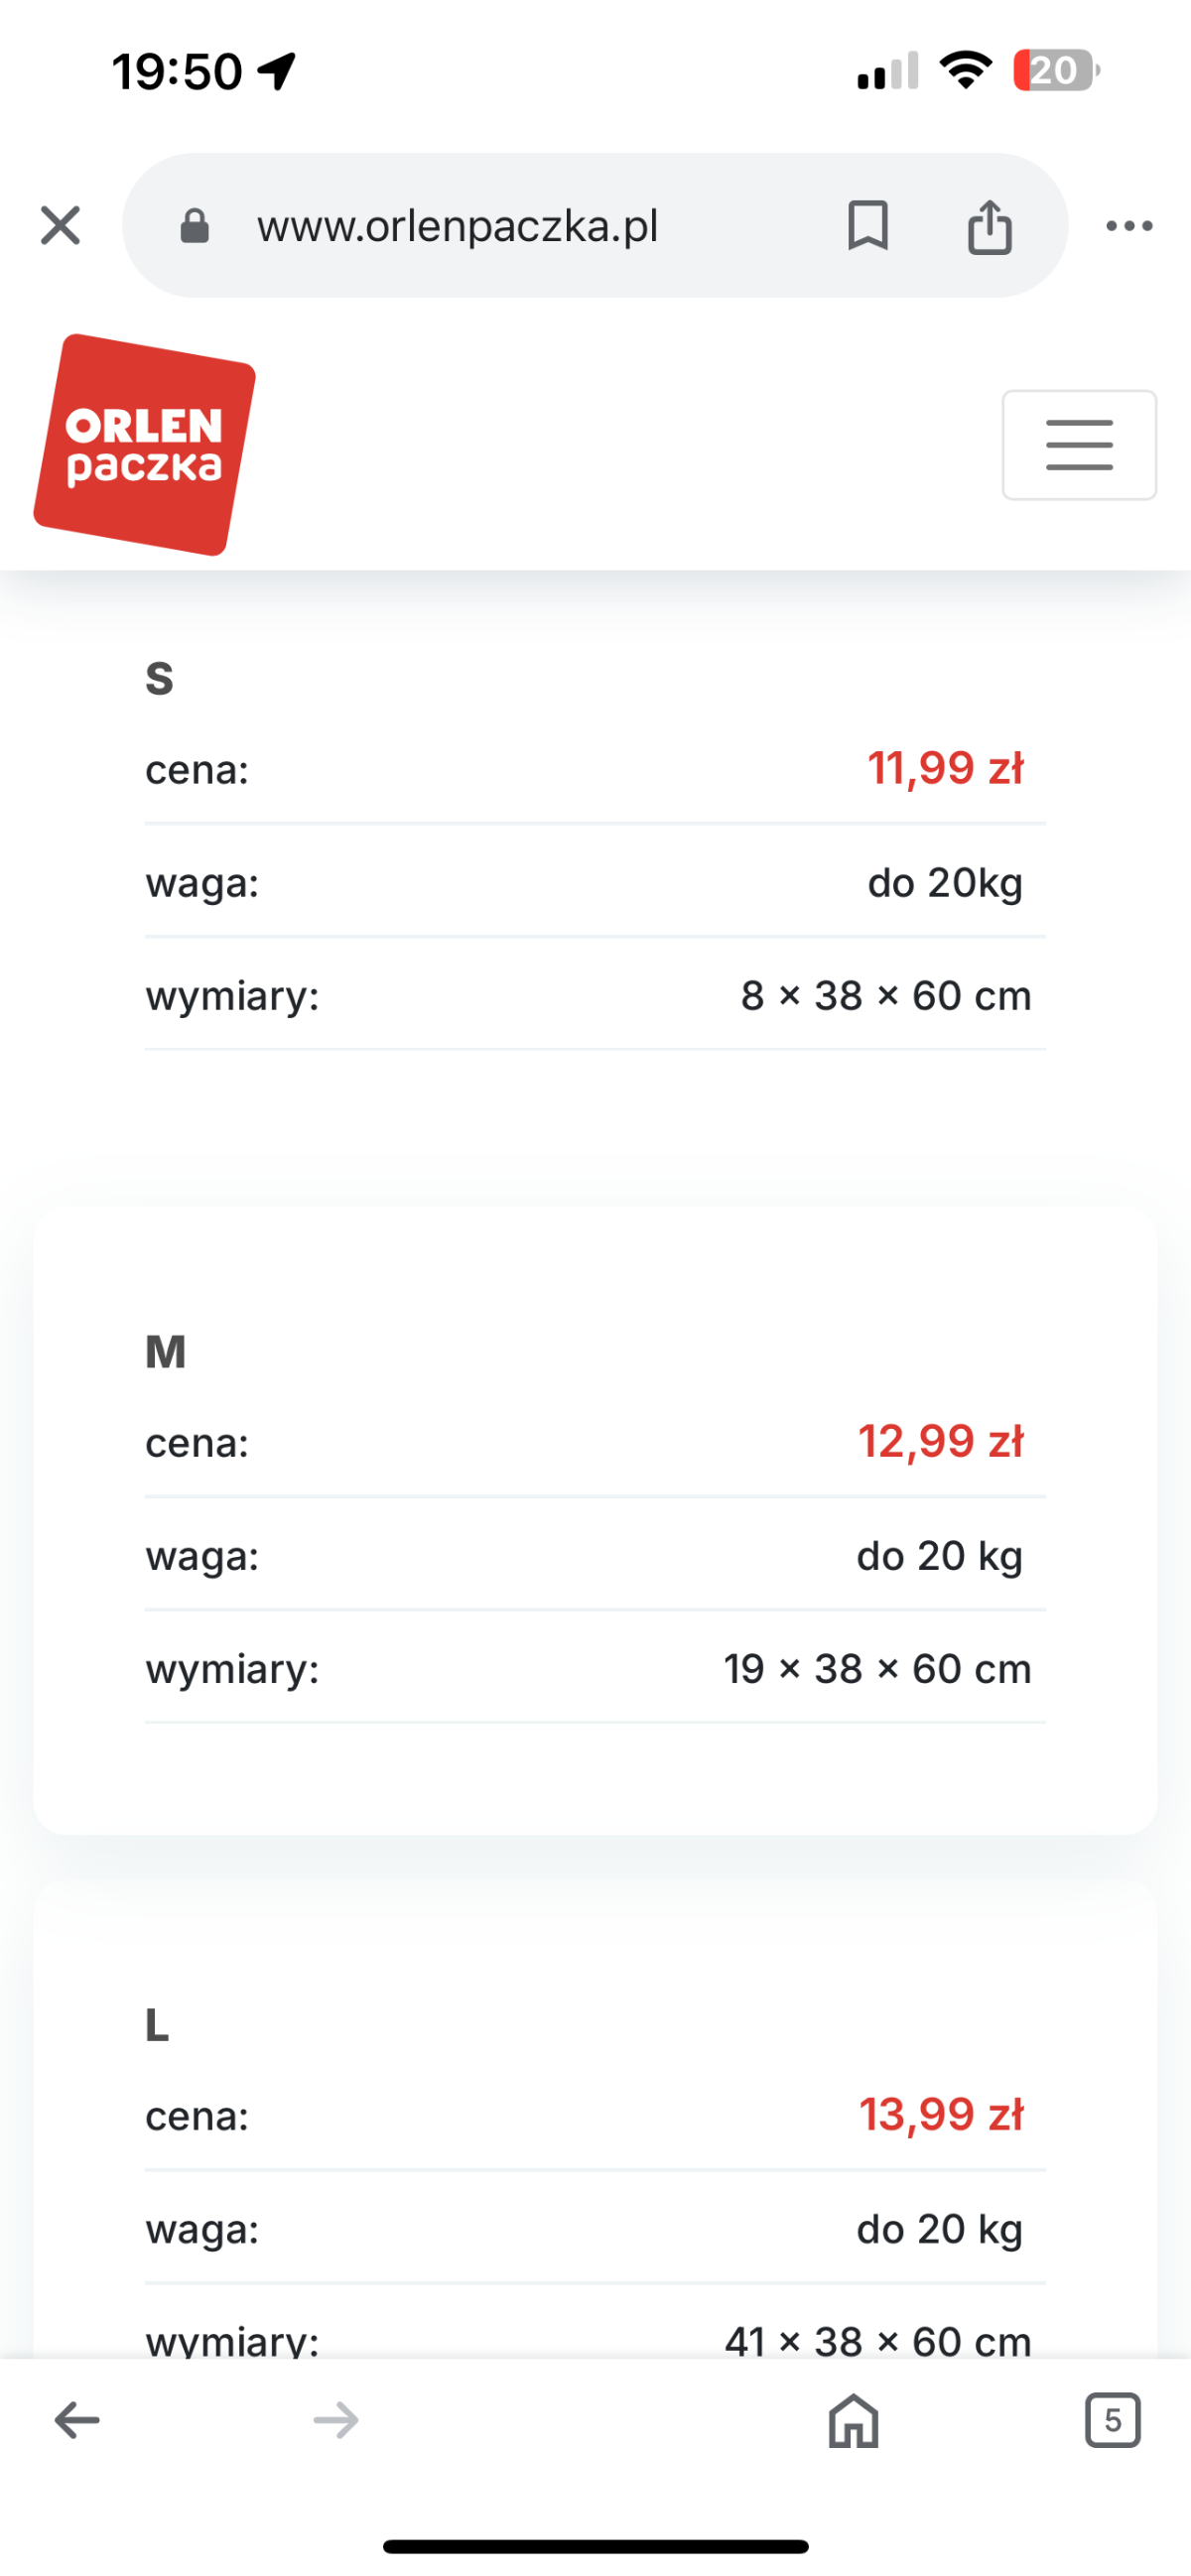Image resolution: width=1191 pixels, height=2576 pixels.
Task: Open the three-dot more options menu
Action: coord(1129,226)
